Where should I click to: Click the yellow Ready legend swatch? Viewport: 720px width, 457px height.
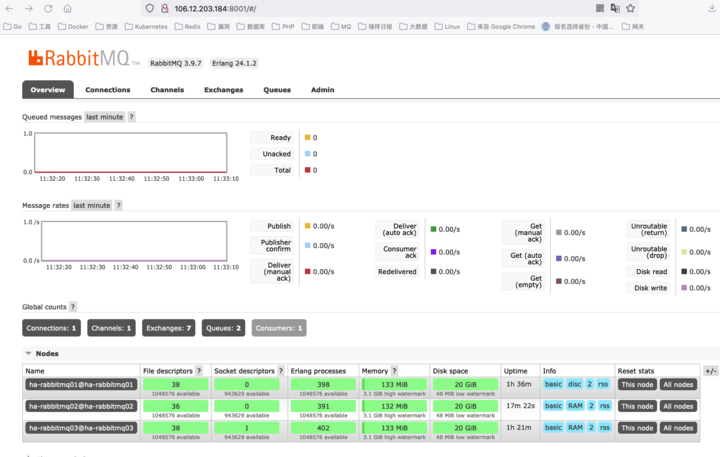coord(308,137)
